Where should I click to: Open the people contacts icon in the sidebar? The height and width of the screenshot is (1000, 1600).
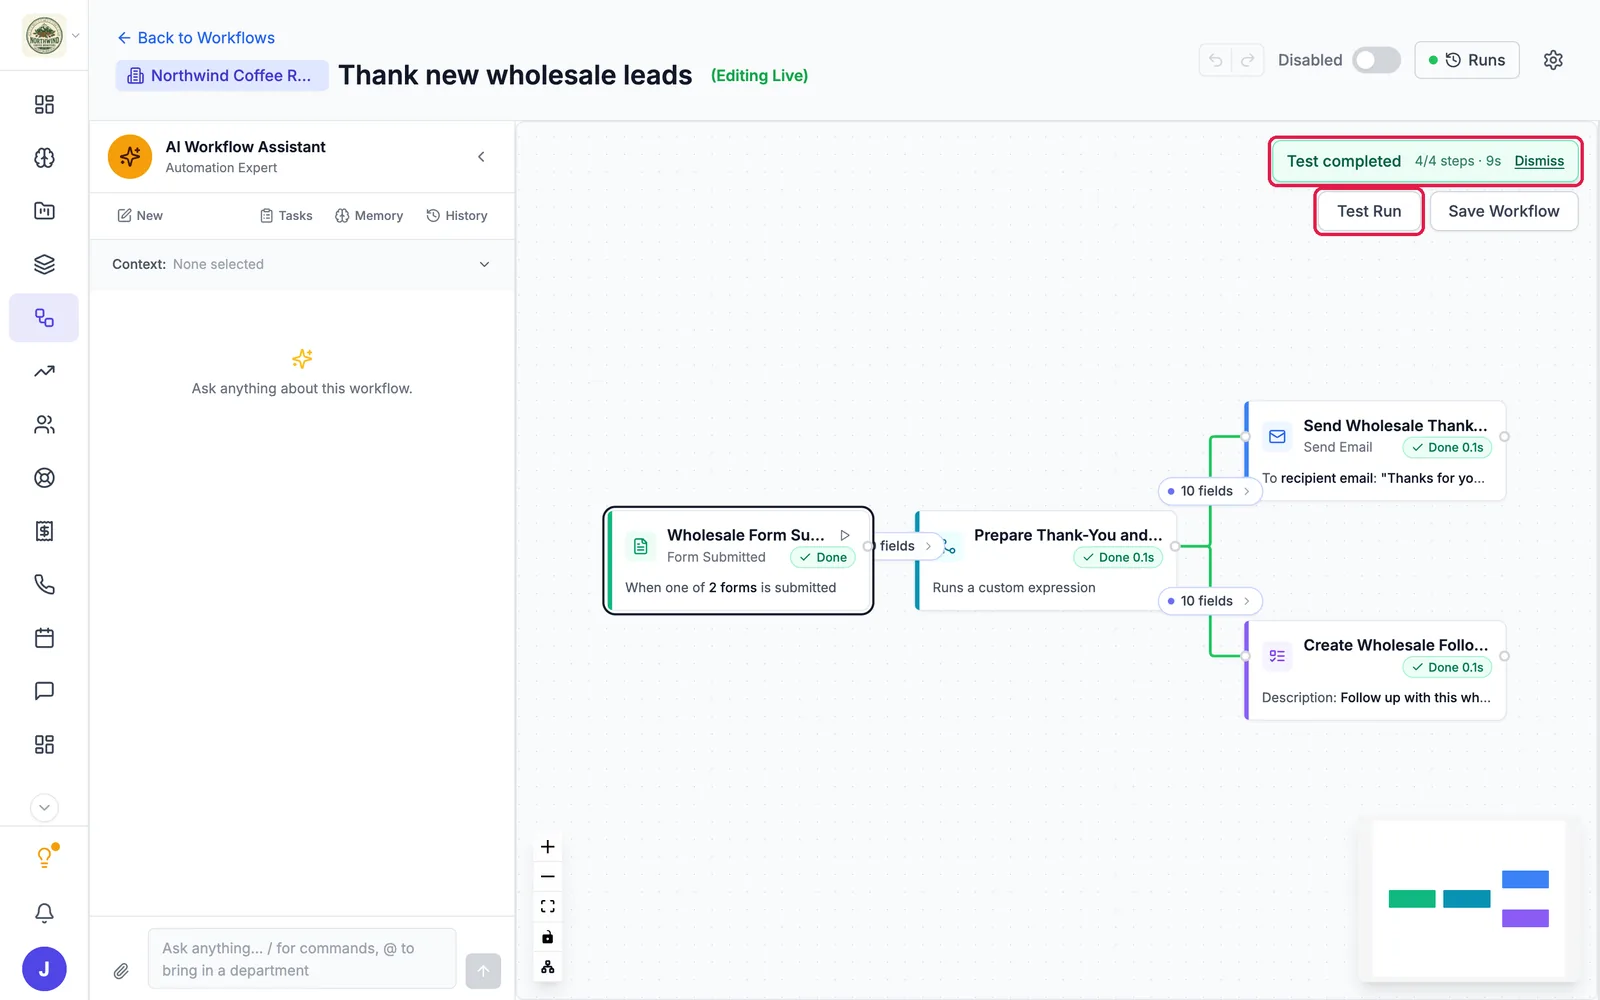point(44,425)
